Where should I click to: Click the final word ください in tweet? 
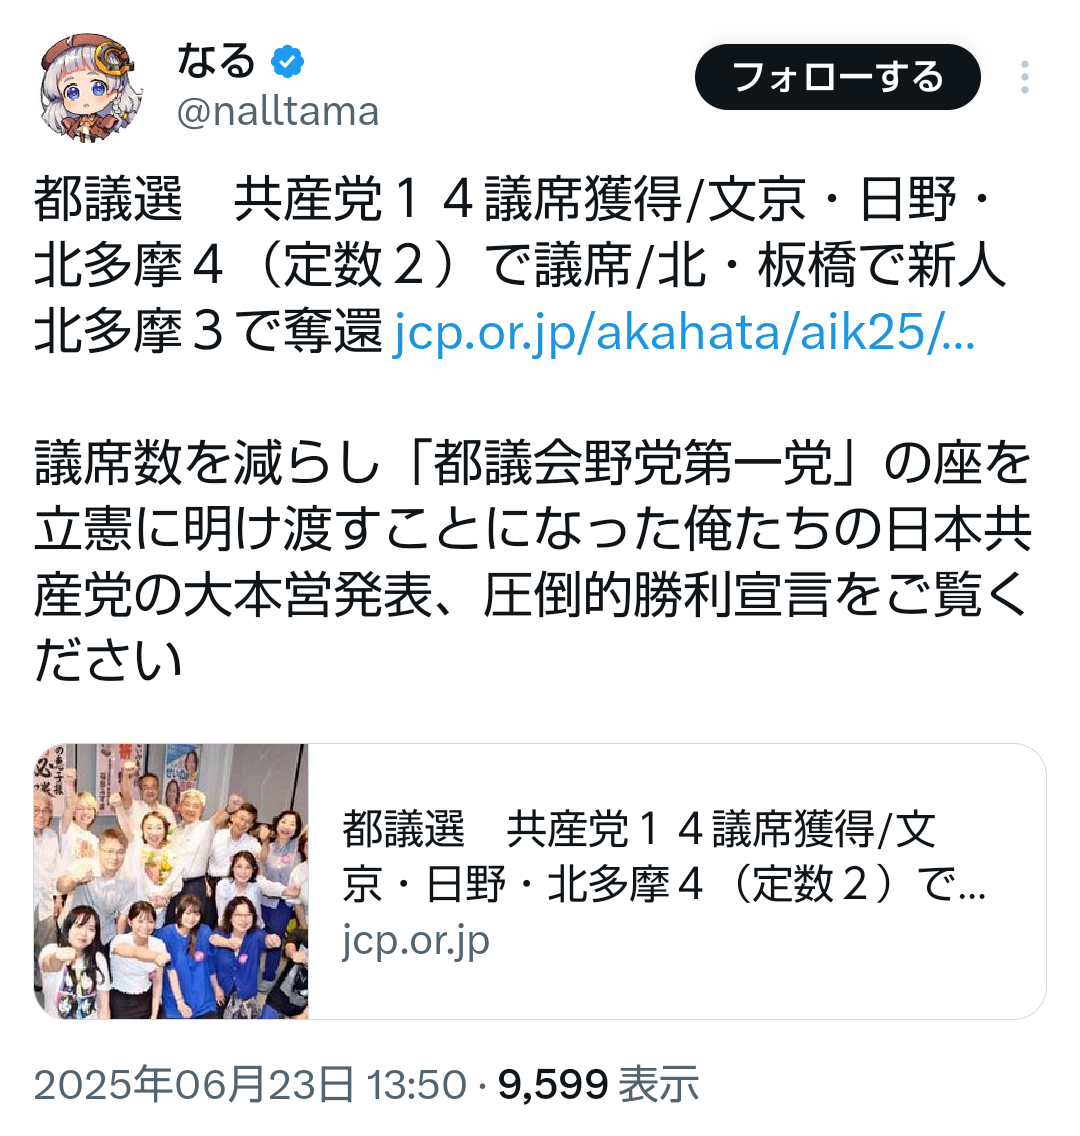coord(109,661)
